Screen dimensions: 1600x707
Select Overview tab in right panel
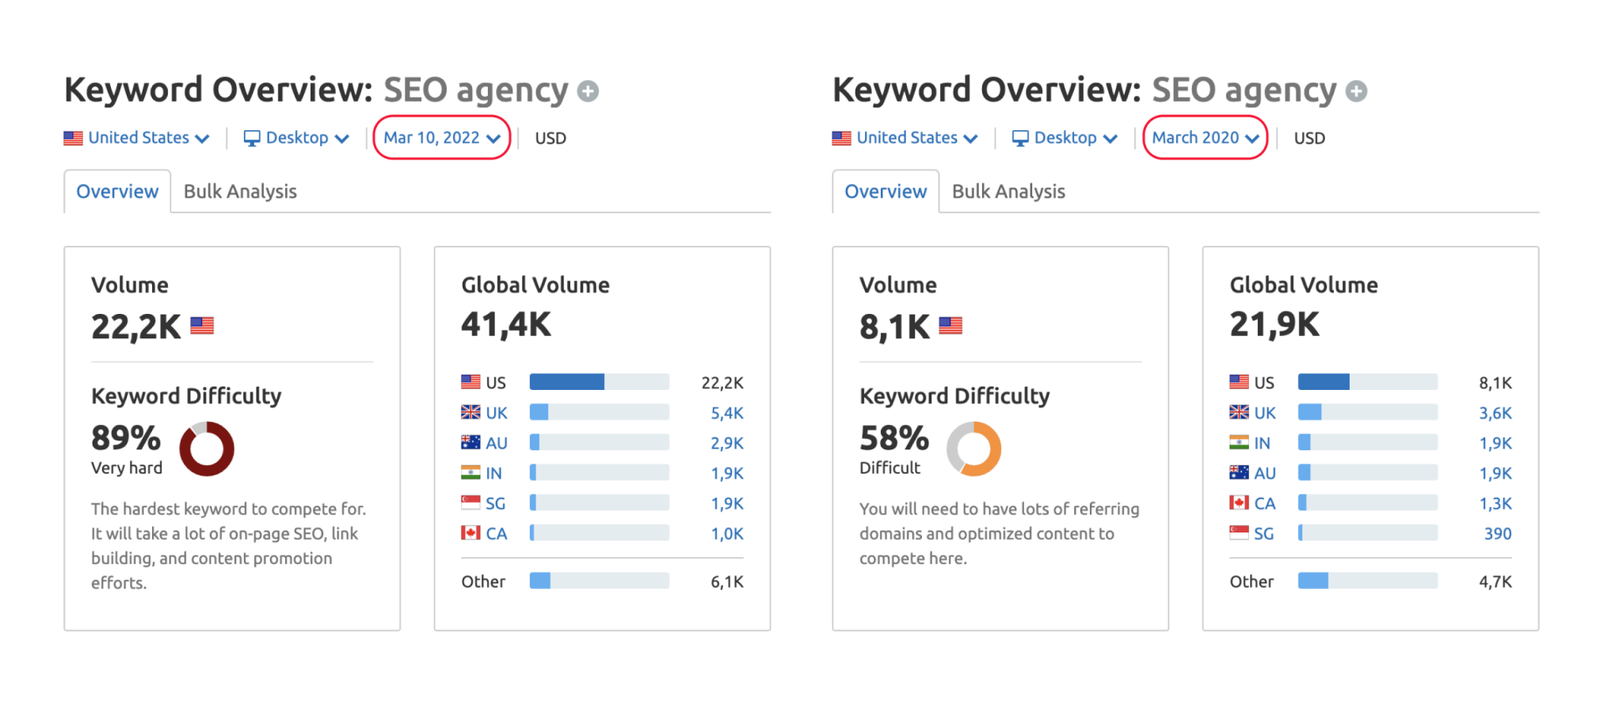[885, 191]
